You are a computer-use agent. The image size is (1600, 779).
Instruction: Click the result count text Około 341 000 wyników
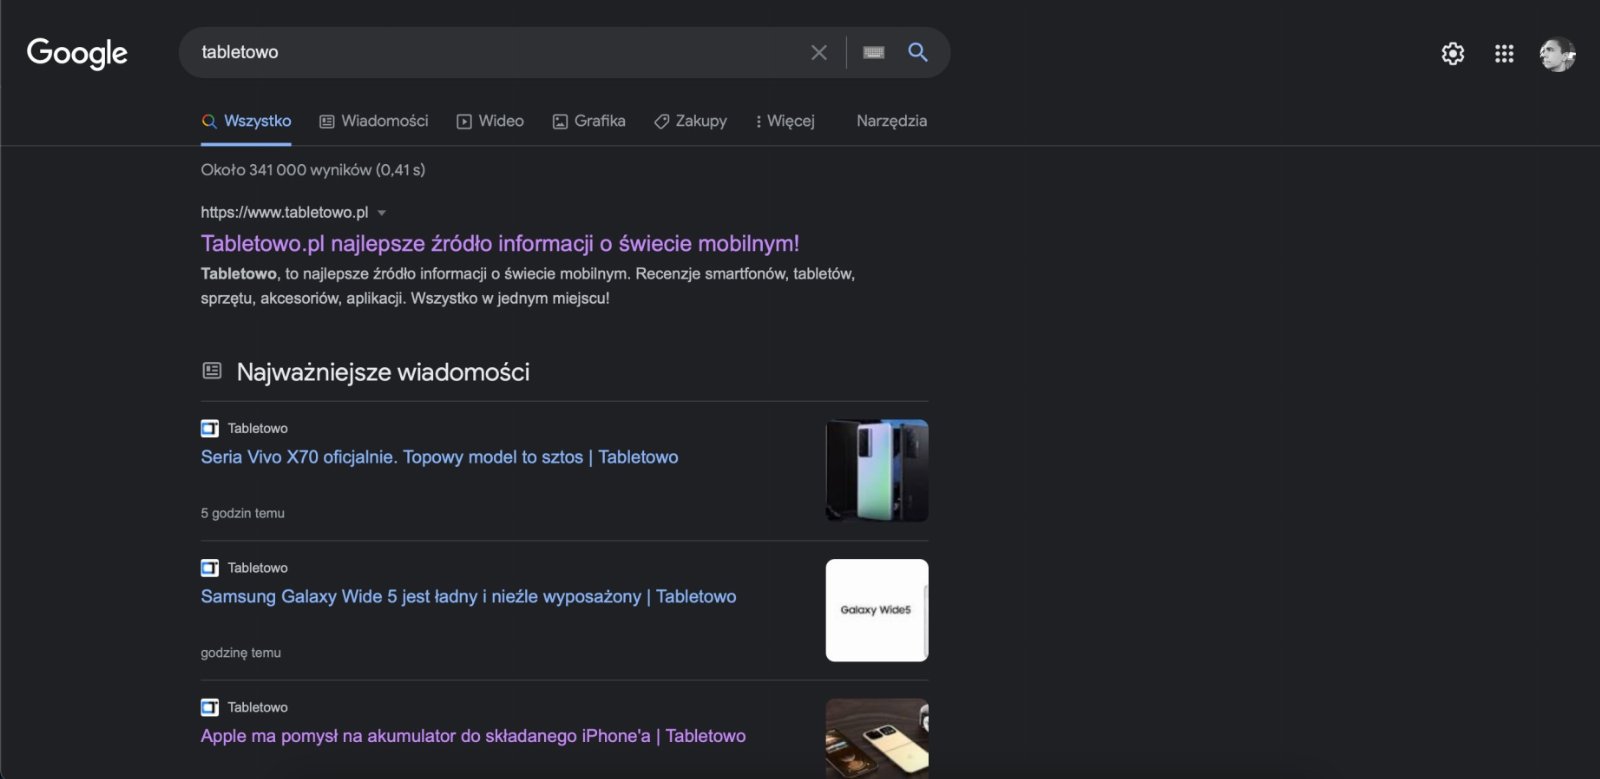click(x=313, y=170)
